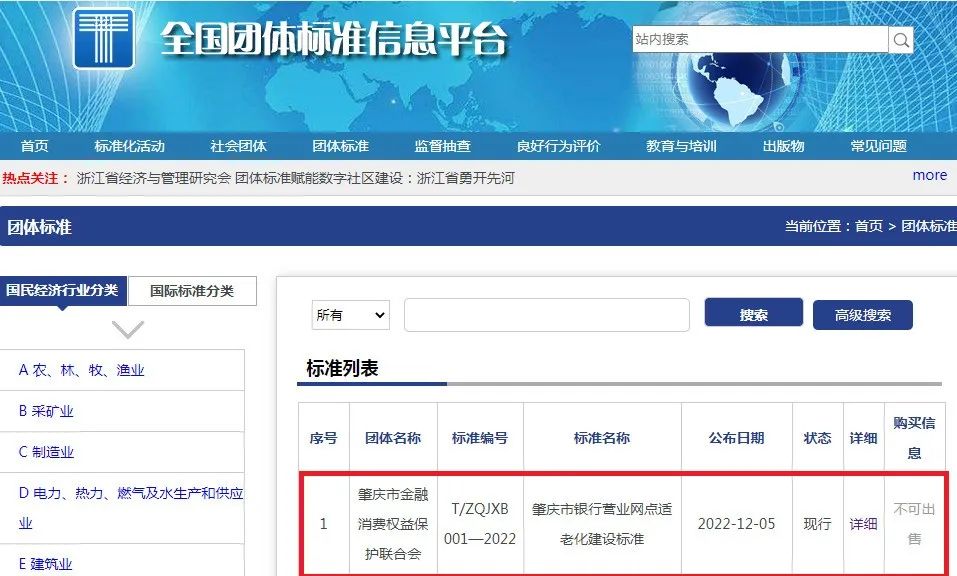Click the publication date 2022-12-05

click(737, 524)
